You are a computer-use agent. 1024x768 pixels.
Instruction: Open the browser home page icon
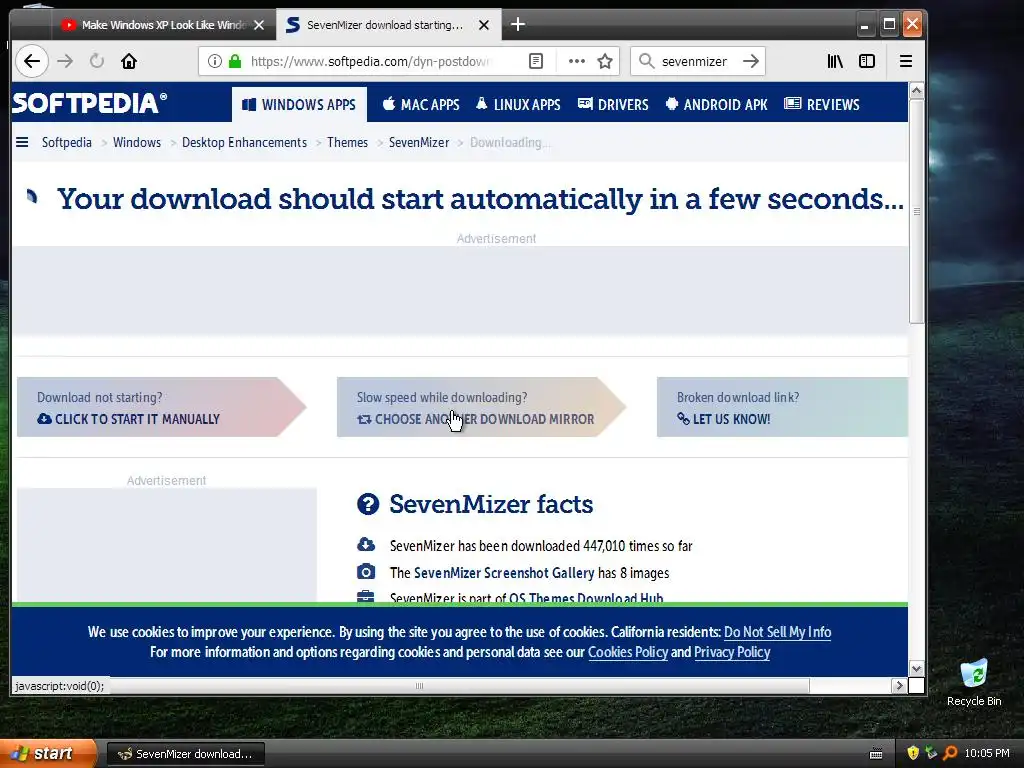coord(129,61)
